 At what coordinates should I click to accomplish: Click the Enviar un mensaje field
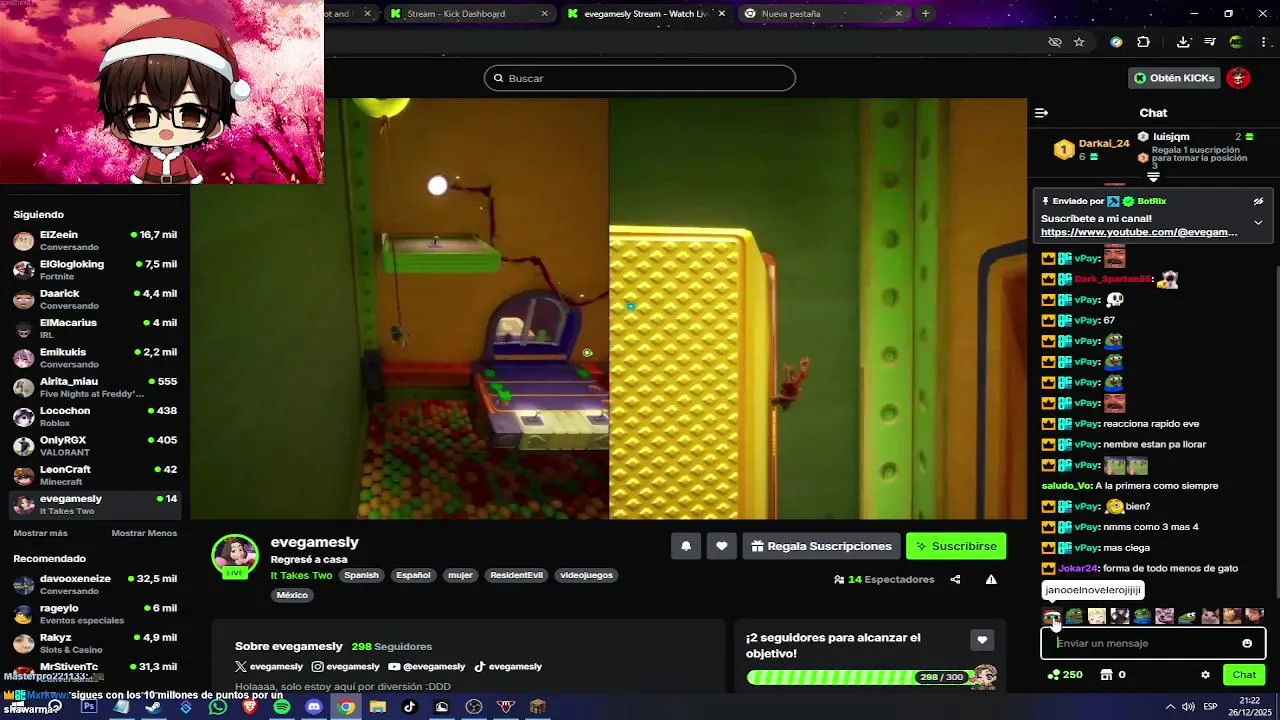(x=1153, y=643)
